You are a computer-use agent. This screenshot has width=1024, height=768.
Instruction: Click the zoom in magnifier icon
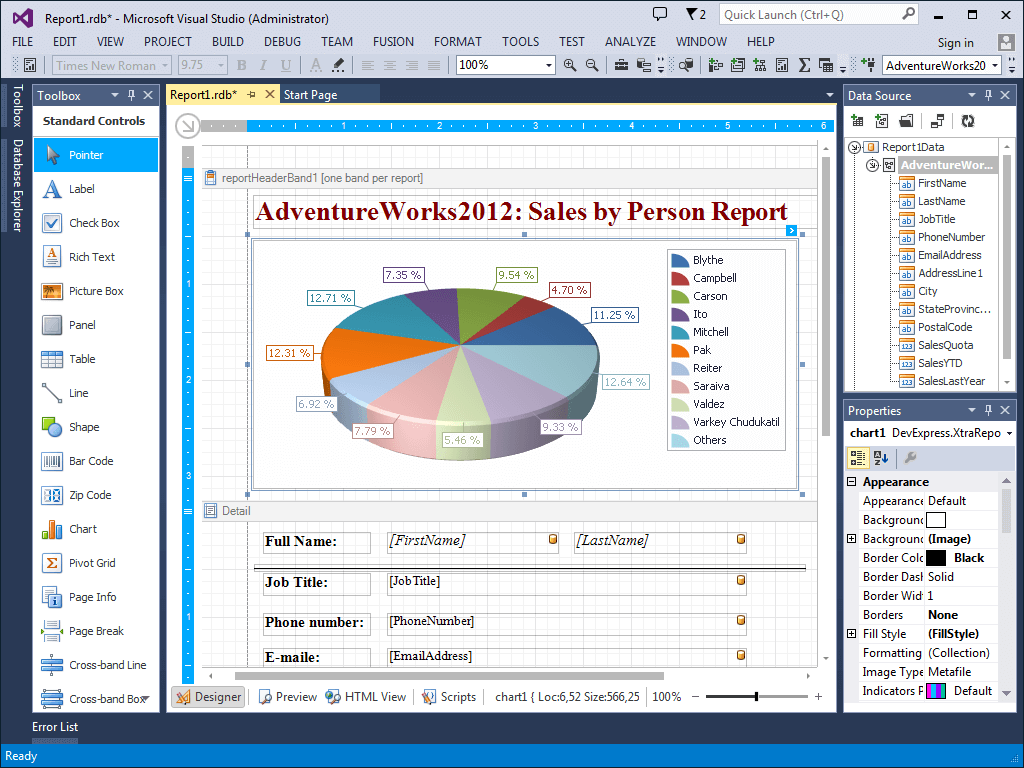click(x=569, y=65)
